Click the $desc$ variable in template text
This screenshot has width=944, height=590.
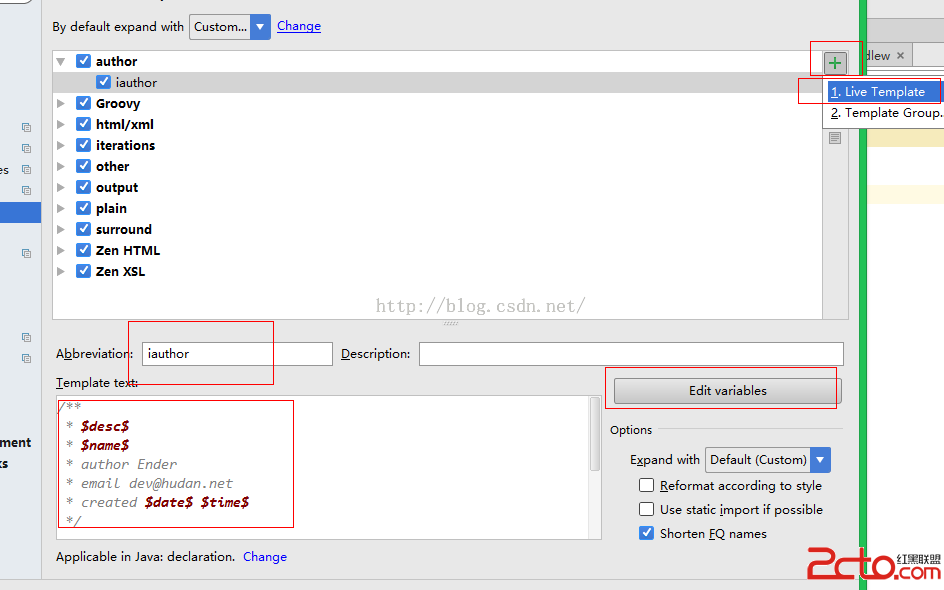pyautogui.click(x=105, y=426)
